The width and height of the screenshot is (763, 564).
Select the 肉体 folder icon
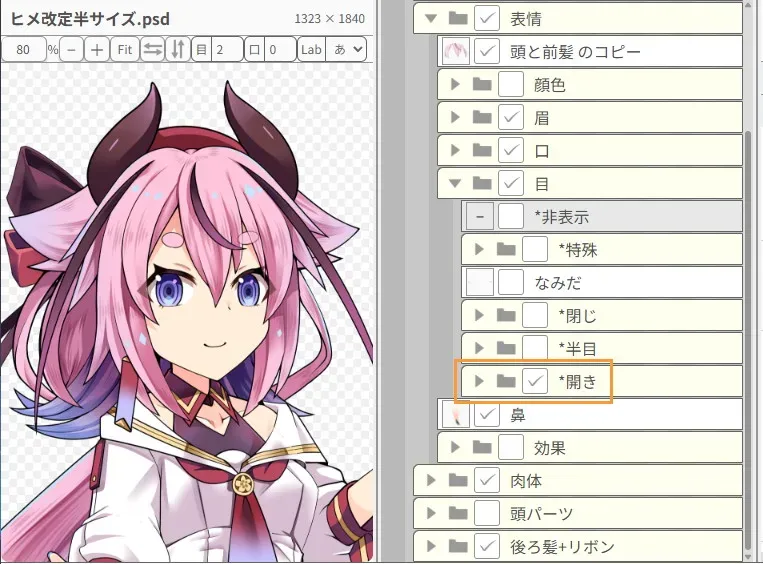pyautogui.click(x=458, y=481)
